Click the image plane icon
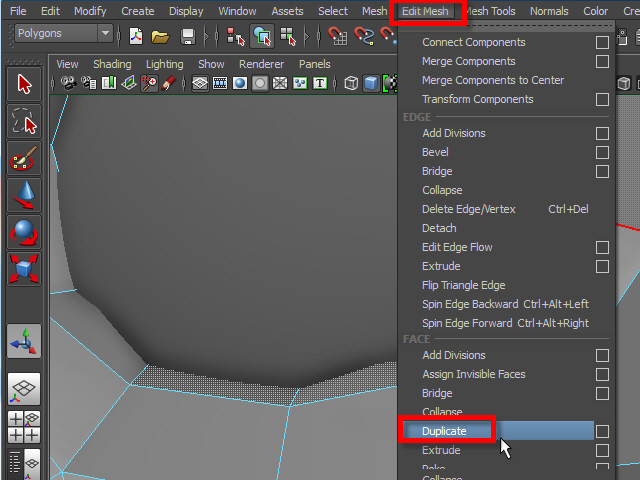The height and width of the screenshot is (480, 640). point(129,83)
